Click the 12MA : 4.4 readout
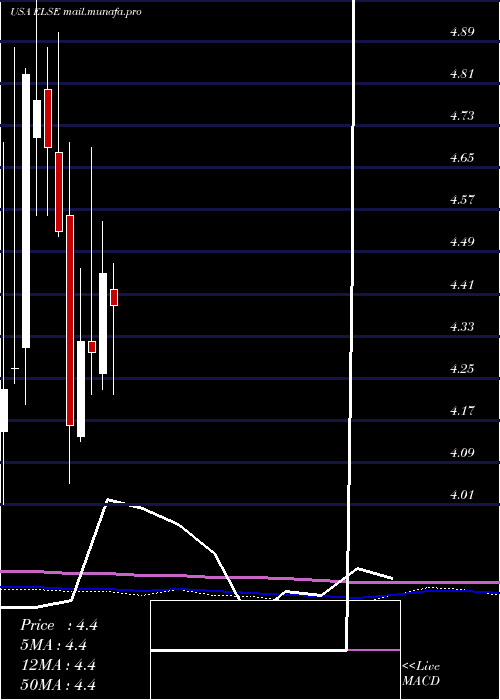The image size is (500, 700). pos(58,665)
